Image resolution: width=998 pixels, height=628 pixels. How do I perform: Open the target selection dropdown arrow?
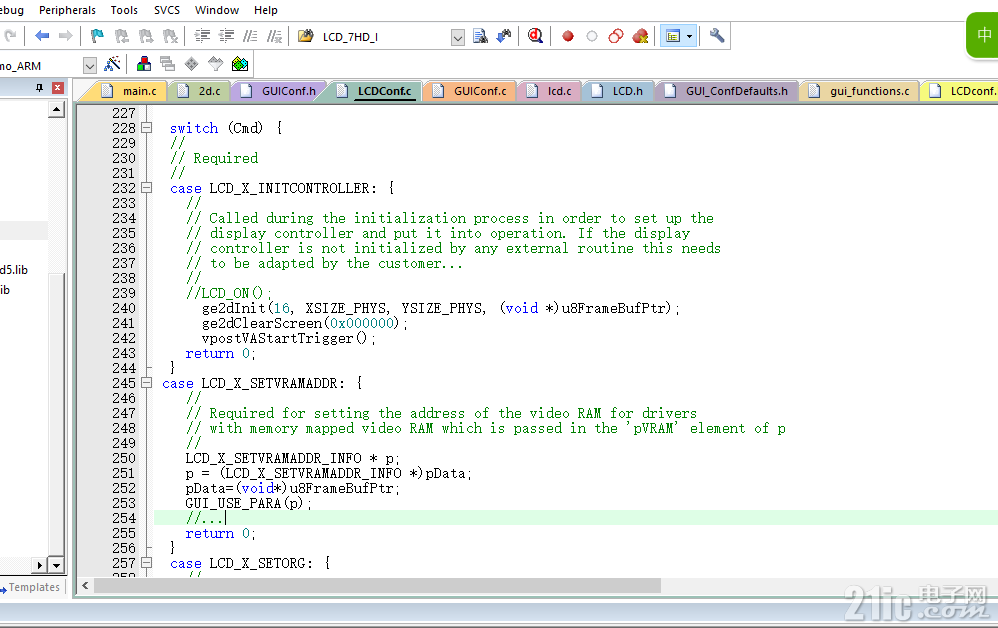[90, 66]
